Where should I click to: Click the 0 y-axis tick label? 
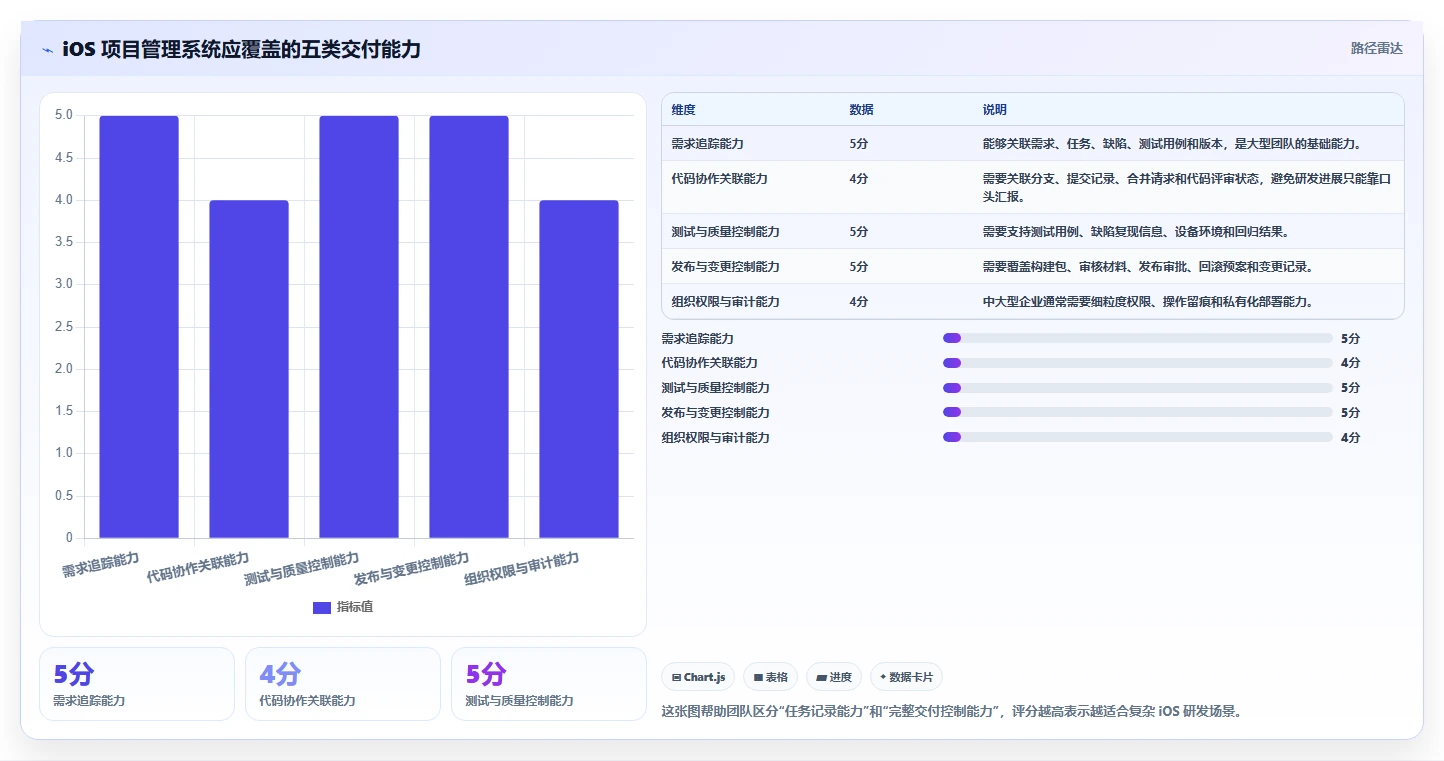click(x=69, y=538)
